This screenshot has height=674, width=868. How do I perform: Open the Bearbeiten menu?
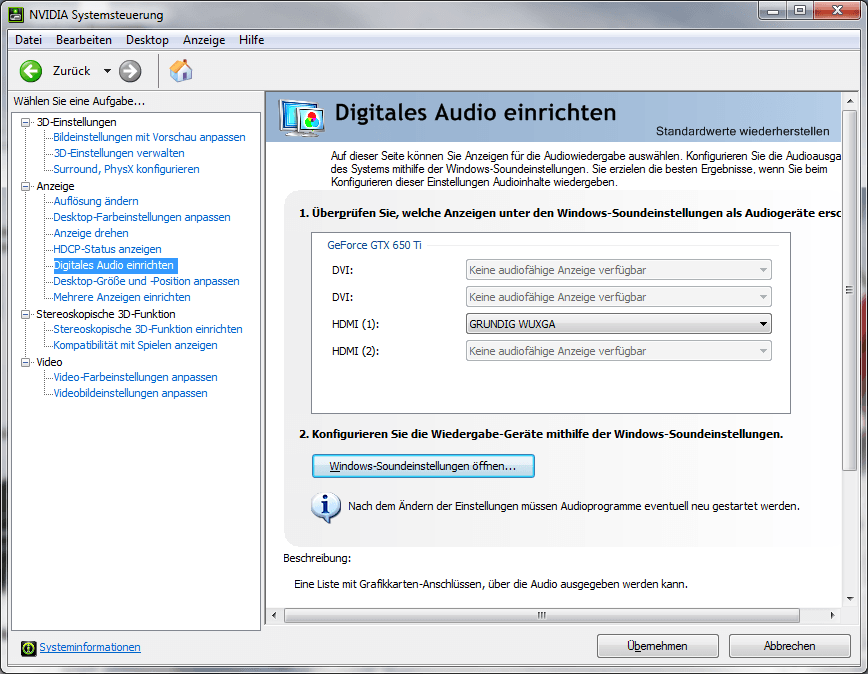tap(84, 40)
